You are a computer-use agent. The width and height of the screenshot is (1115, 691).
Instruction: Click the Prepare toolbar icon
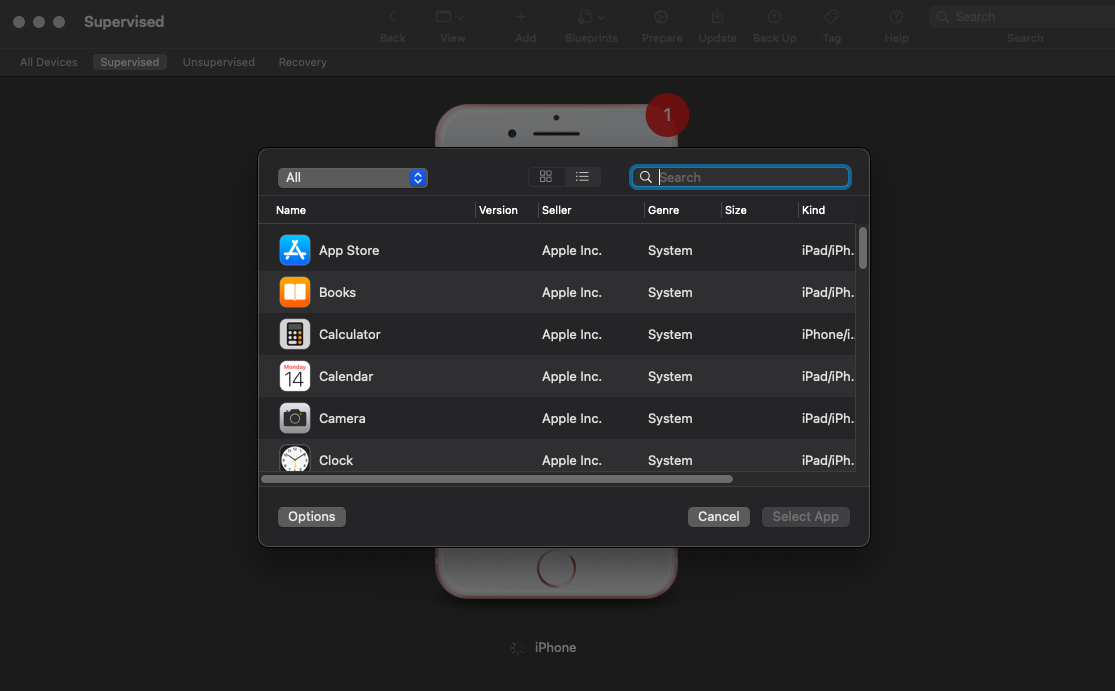coord(661,17)
